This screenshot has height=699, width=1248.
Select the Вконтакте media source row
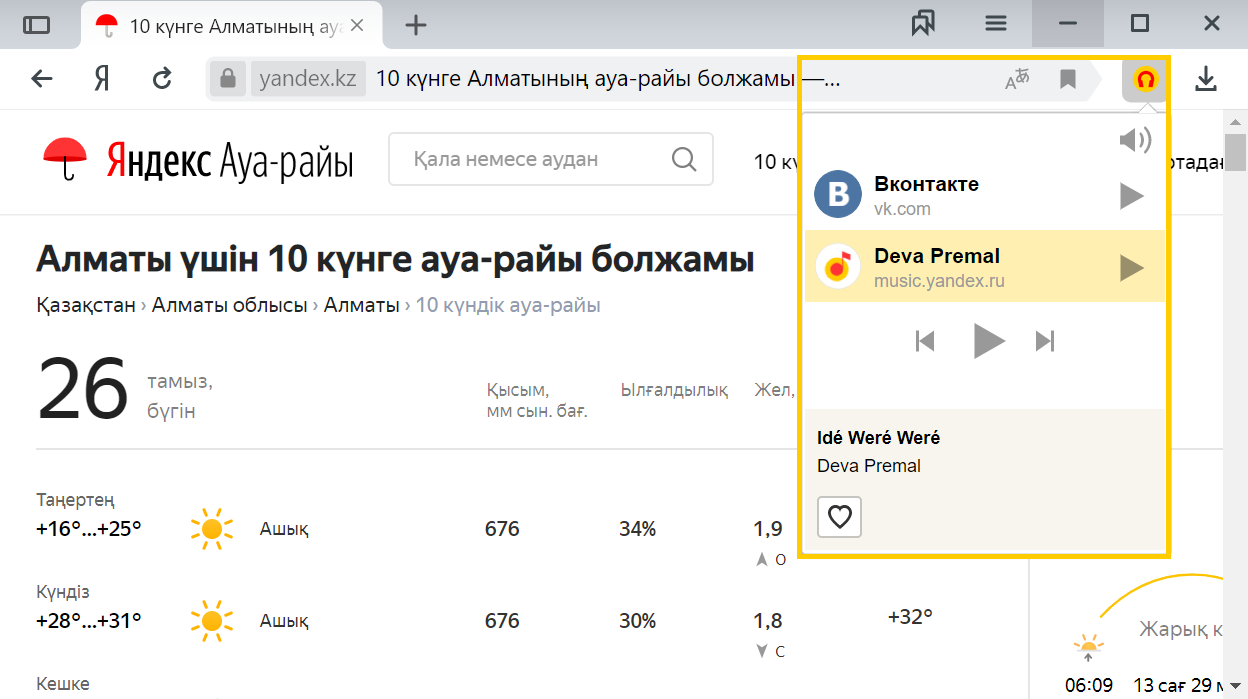click(x=986, y=195)
